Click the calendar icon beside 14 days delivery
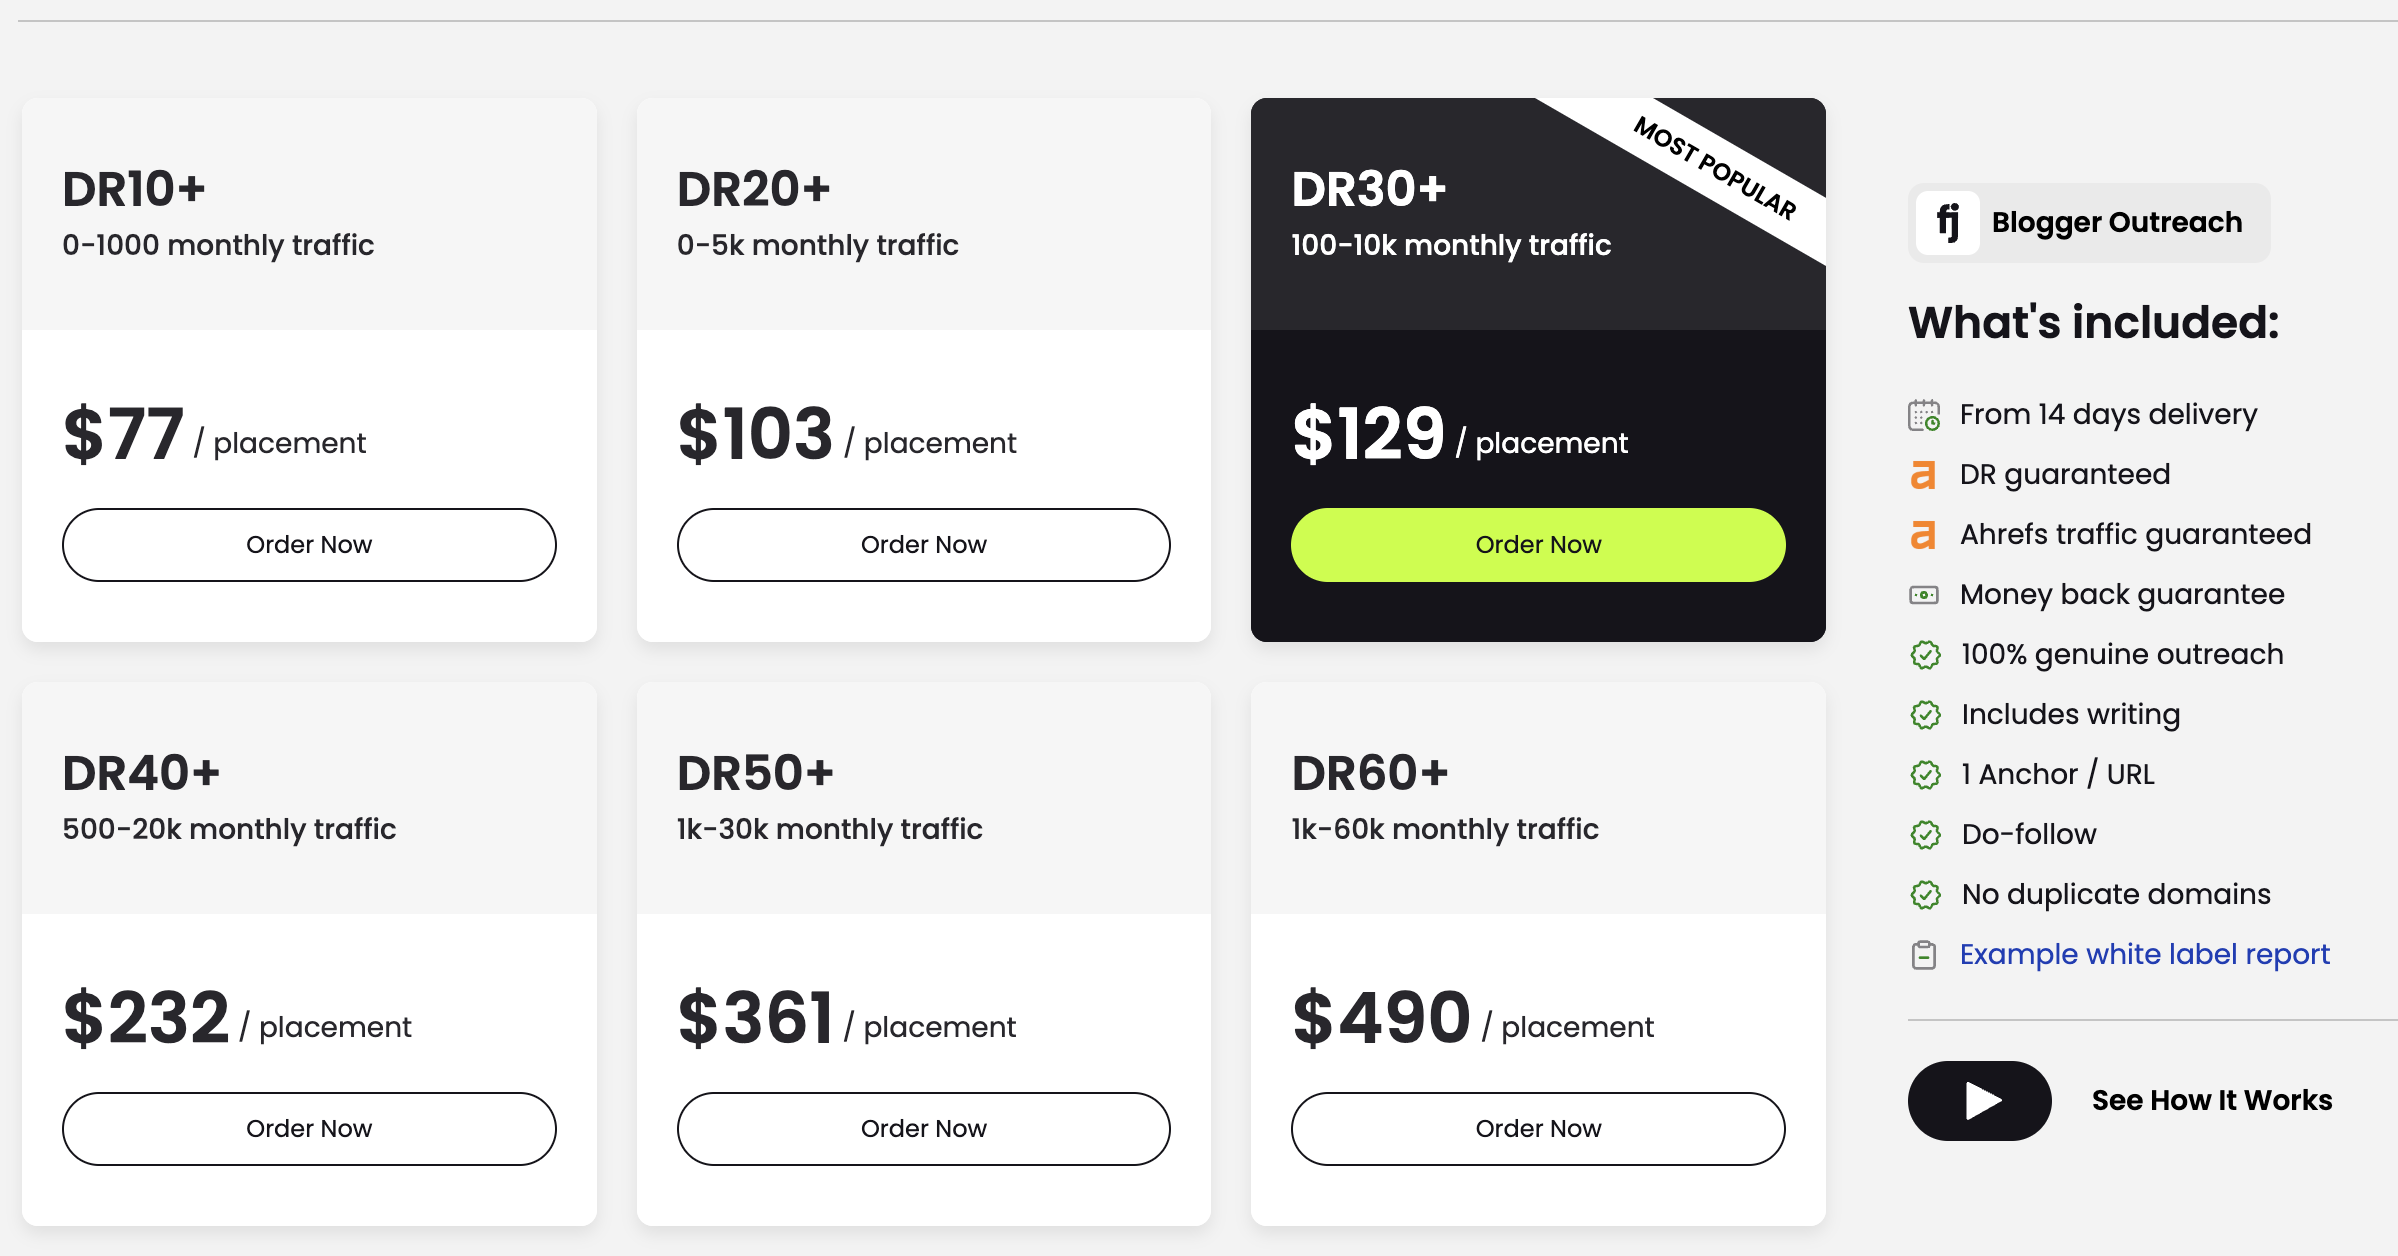Viewport: 2398px width, 1256px height. tap(1925, 414)
